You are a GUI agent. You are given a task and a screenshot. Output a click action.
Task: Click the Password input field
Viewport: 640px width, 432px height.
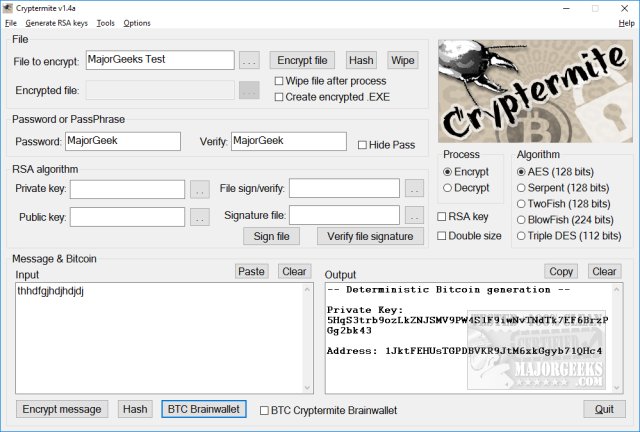coord(123,141)
